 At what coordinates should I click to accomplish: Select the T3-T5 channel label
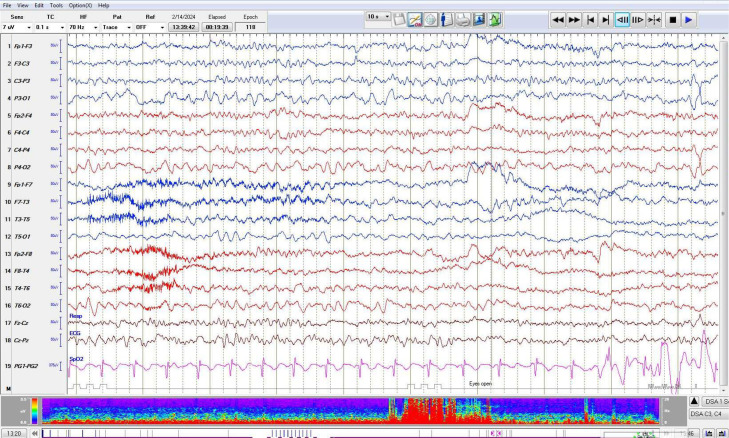tap(22, 219)
